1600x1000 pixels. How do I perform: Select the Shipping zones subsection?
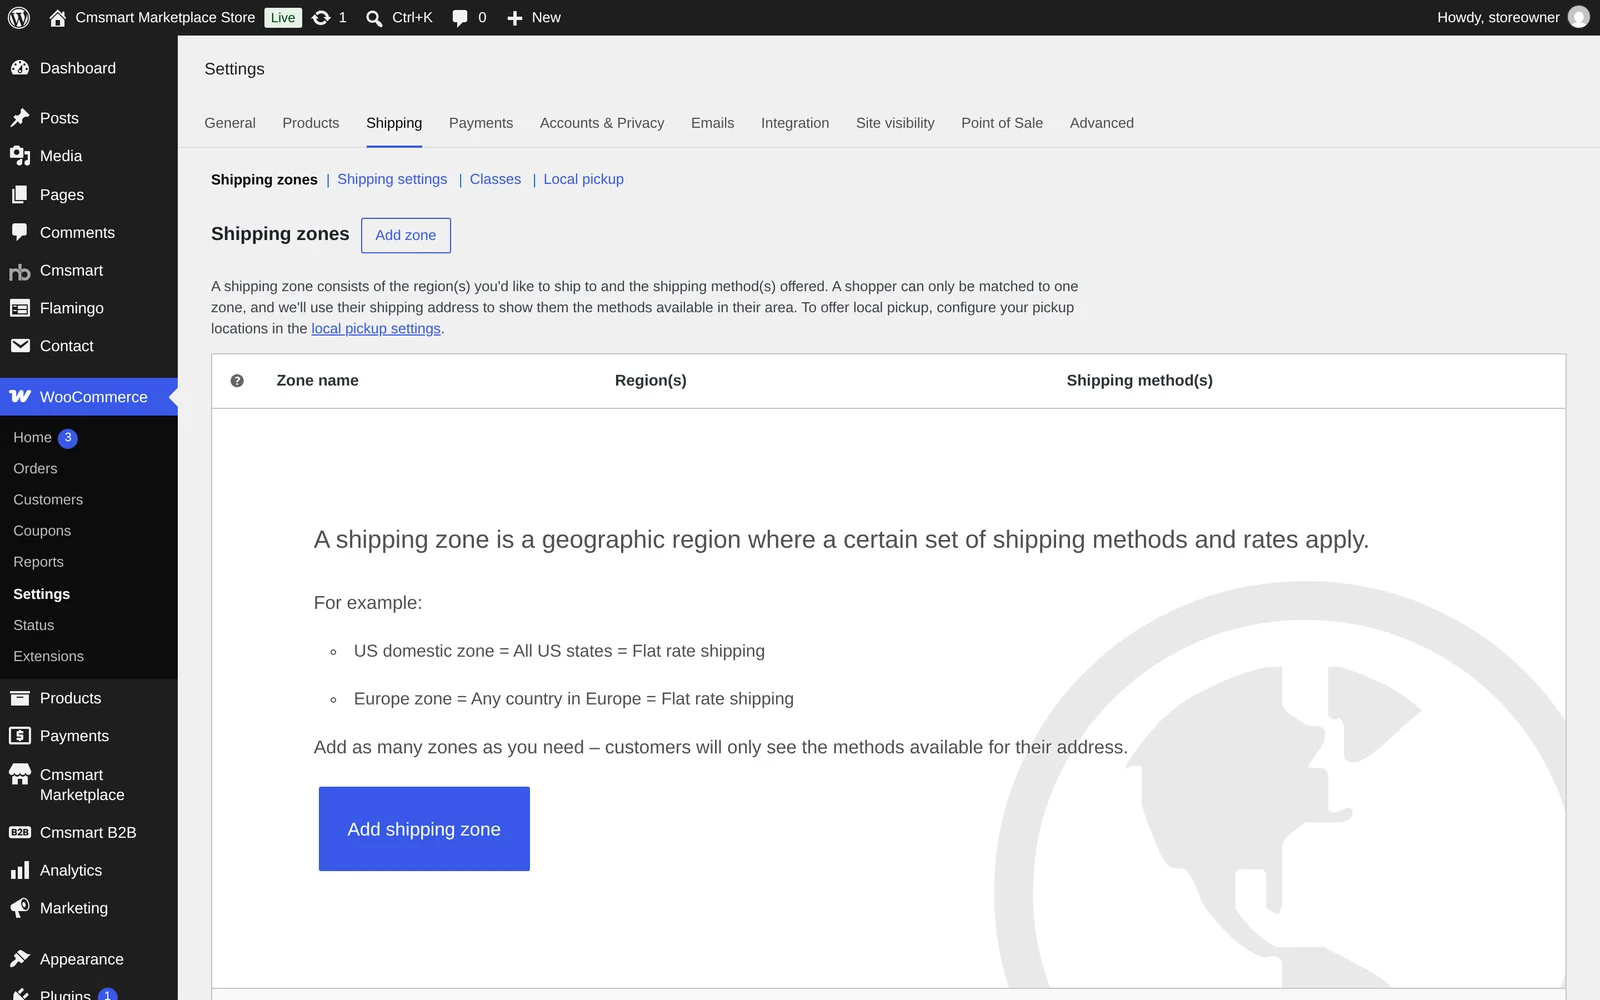pos(264,180)
